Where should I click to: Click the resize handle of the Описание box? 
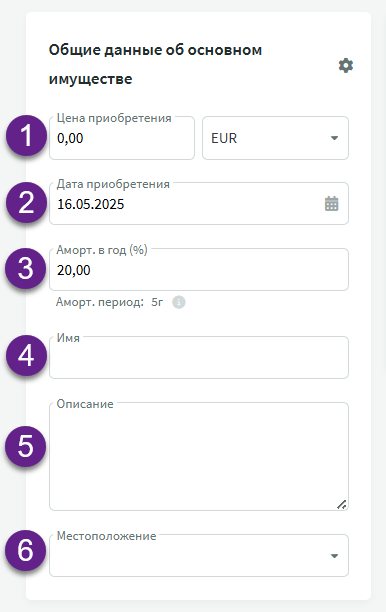[342, 504]
